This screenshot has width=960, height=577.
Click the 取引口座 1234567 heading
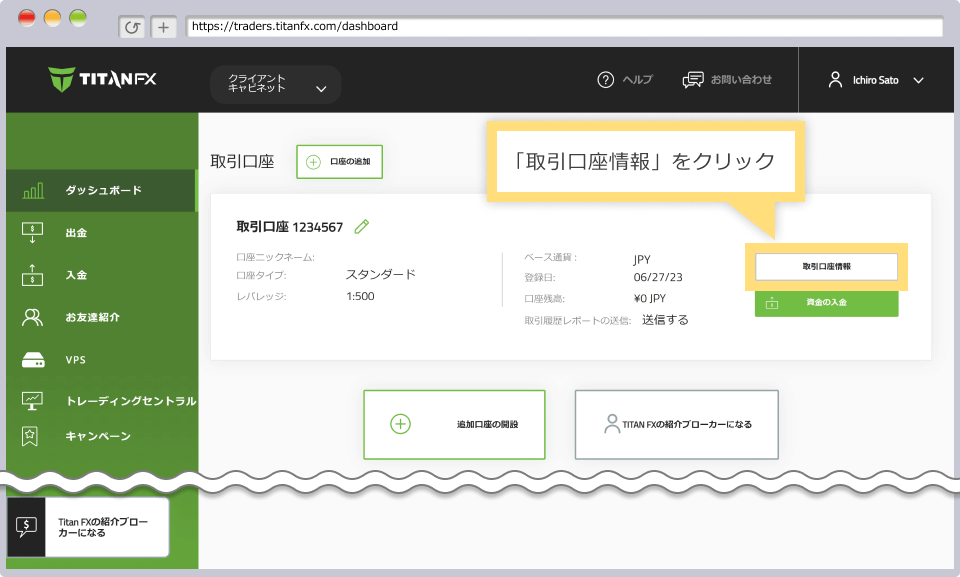tap(290, 227)
